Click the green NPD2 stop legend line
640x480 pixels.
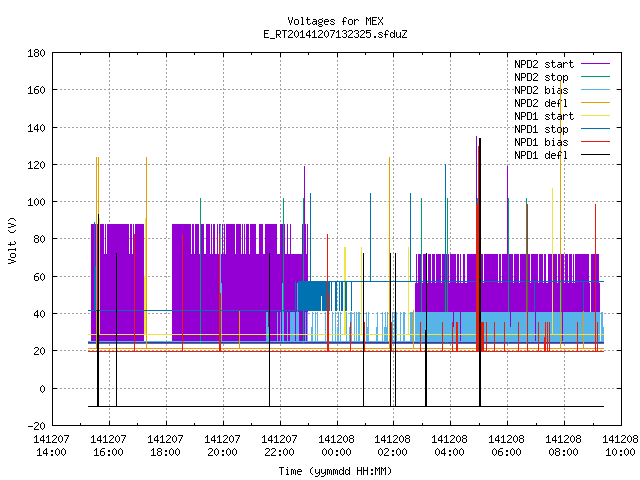coord(595,77)
